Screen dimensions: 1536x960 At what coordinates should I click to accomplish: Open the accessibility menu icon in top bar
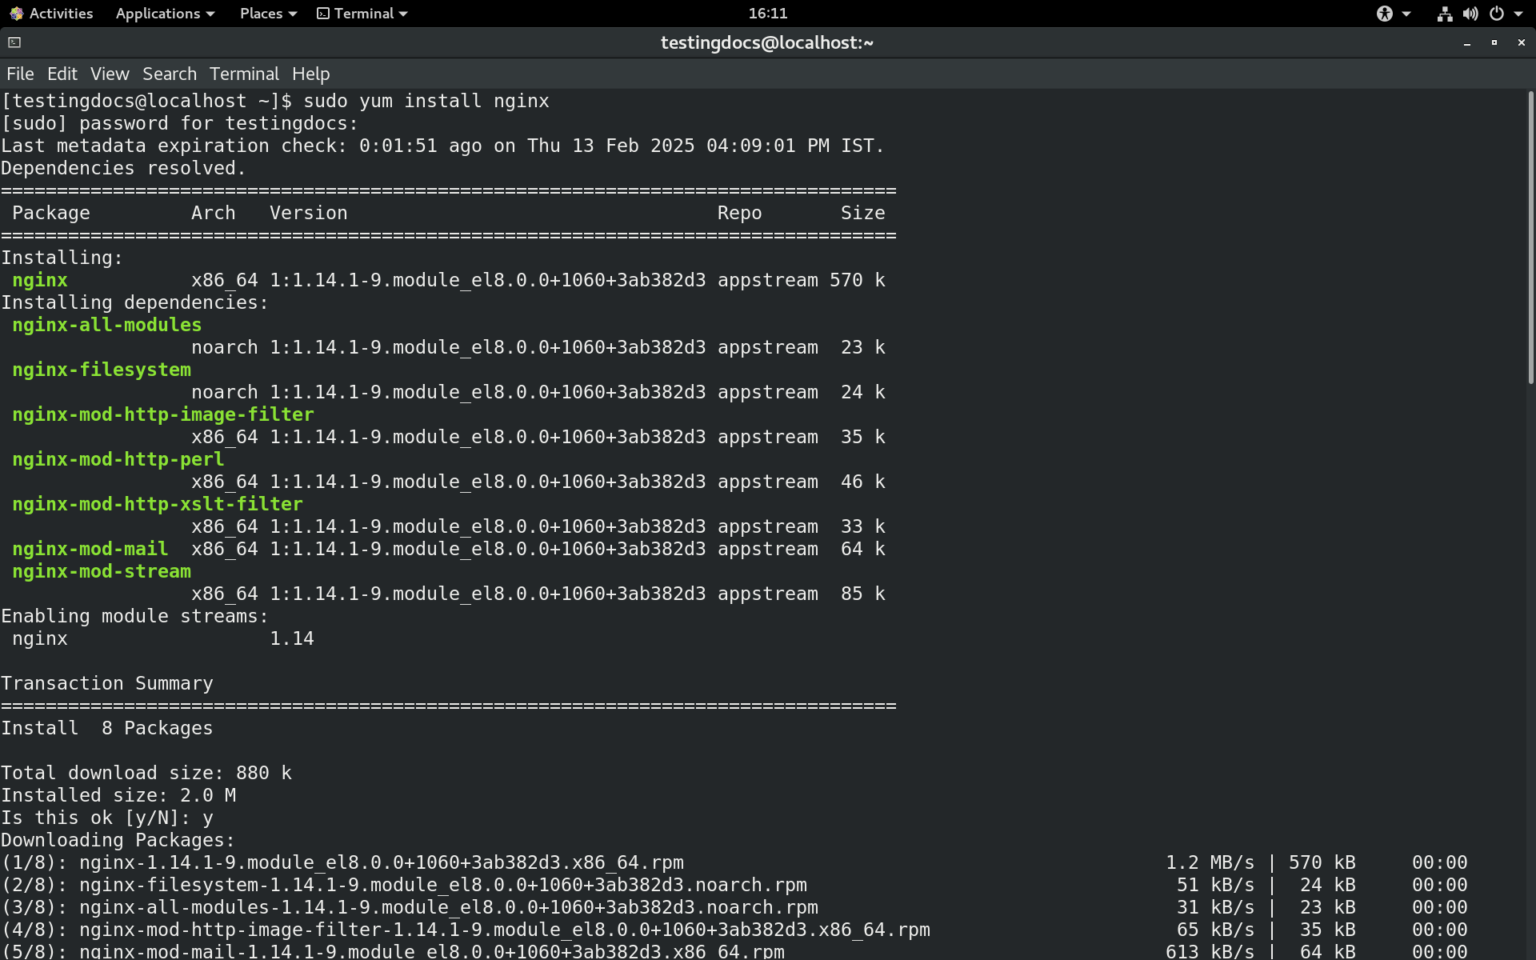tap(1384, 13)
